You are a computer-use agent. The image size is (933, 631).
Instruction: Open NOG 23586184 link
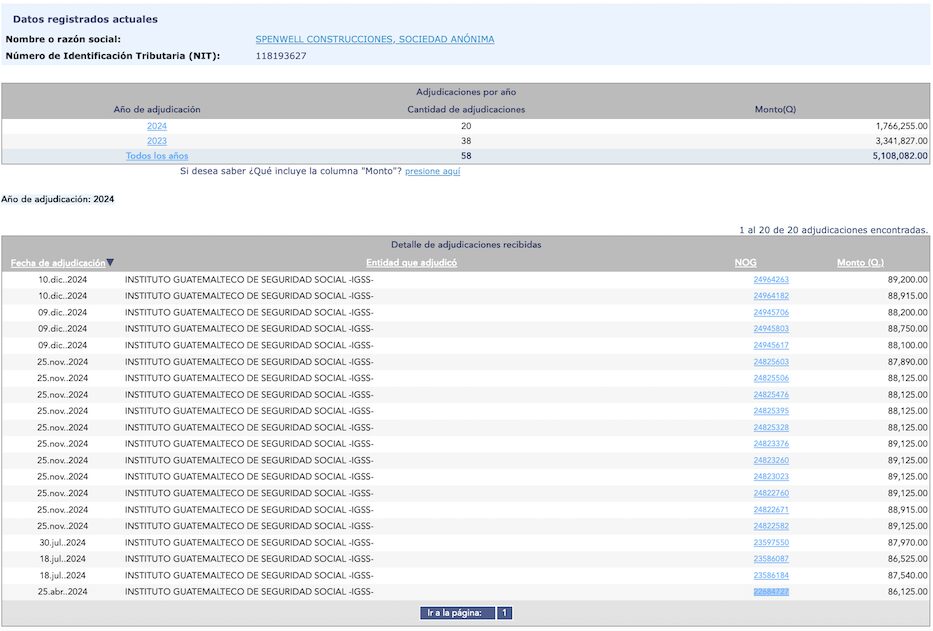point(771,576)
